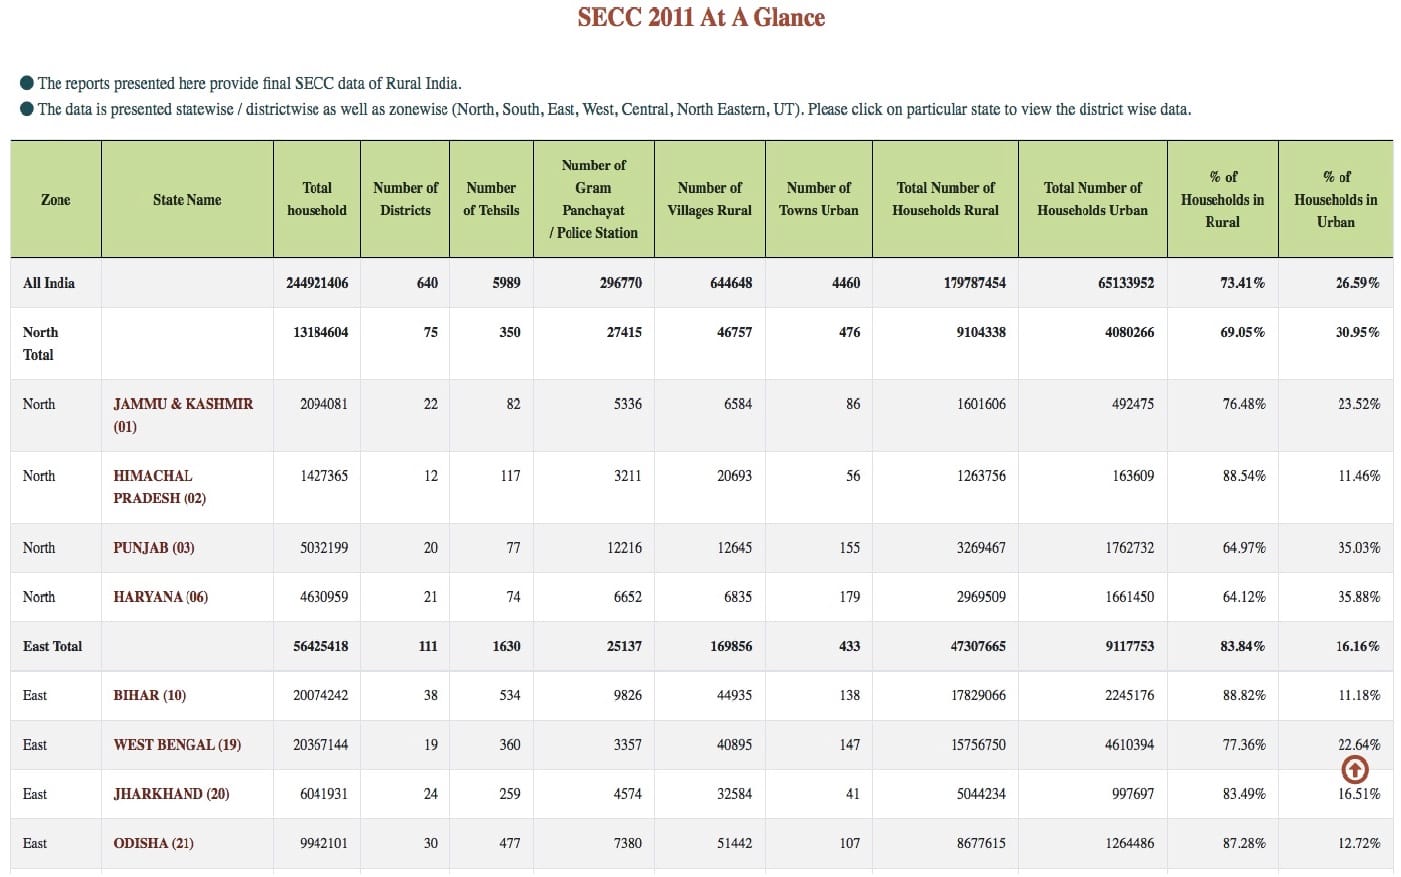Click All India rural percentage 73.41%
The width and height of the screenshot is (1401, 877).
pyautogui.click(x=1242, y=283)
